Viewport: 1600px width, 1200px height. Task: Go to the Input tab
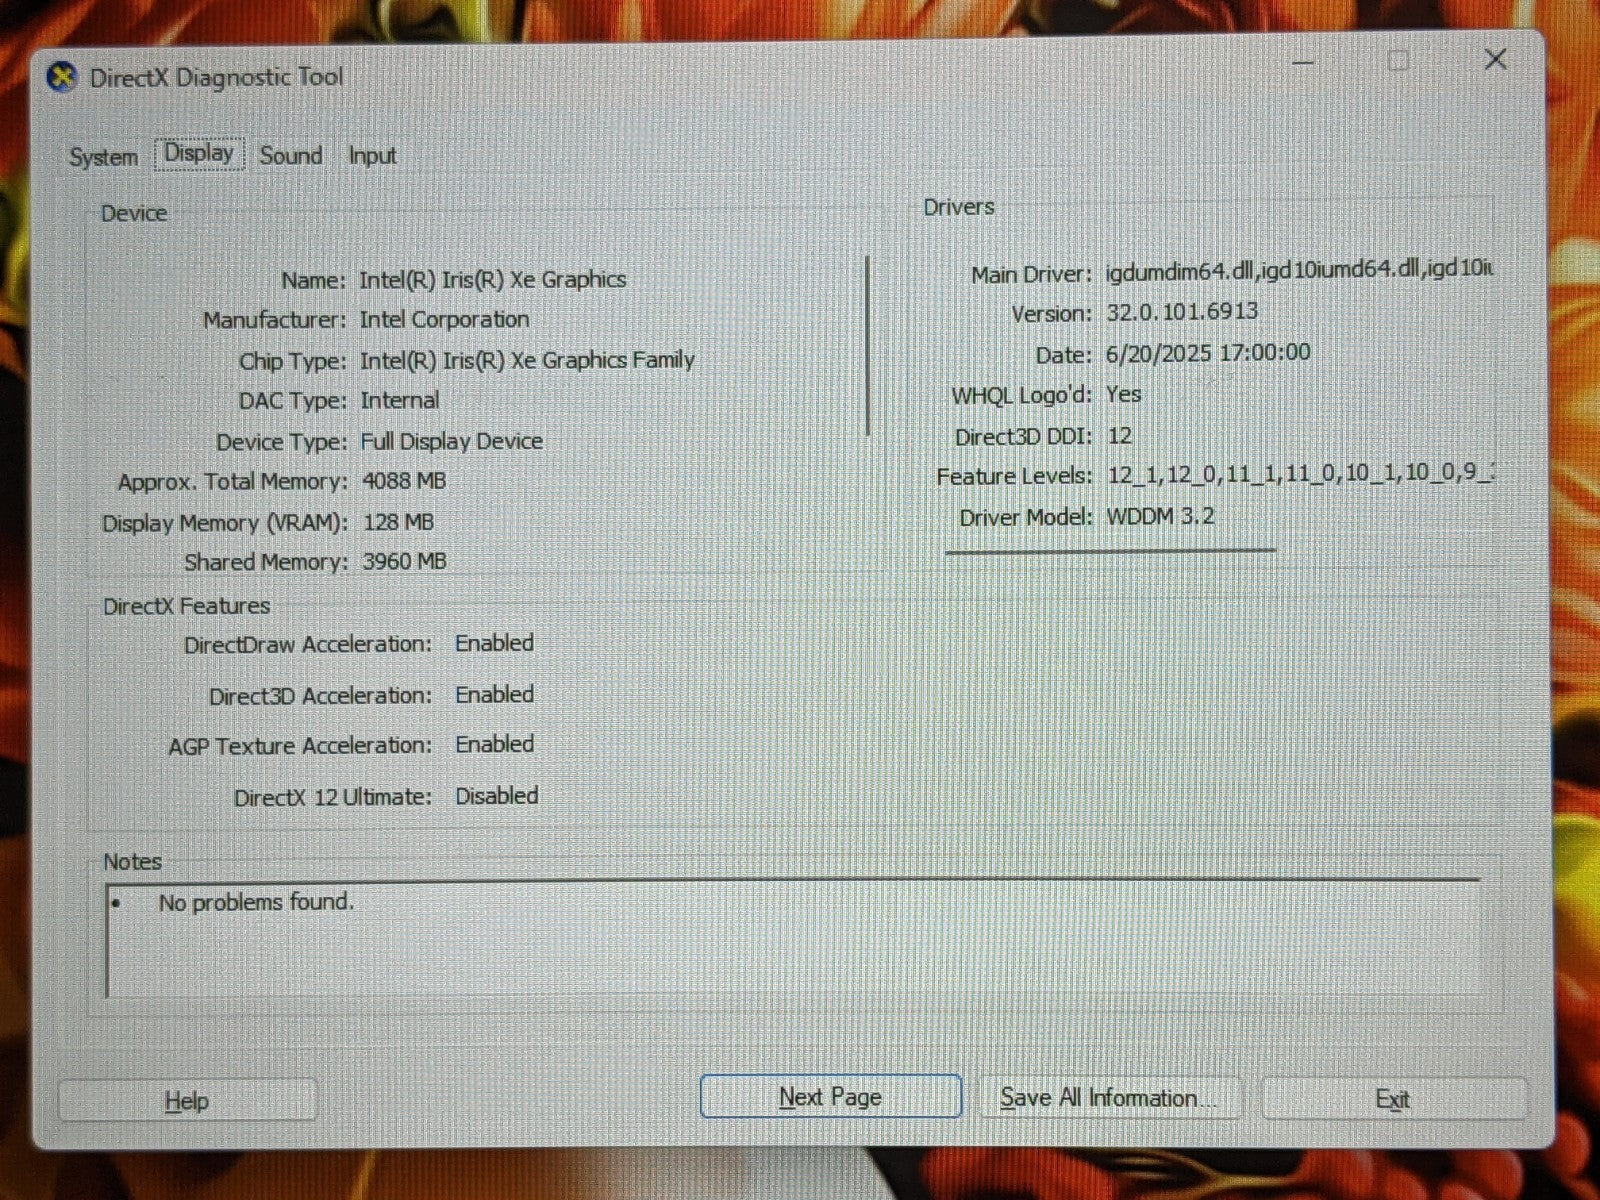pyautogui.click(x=372, y=156)
